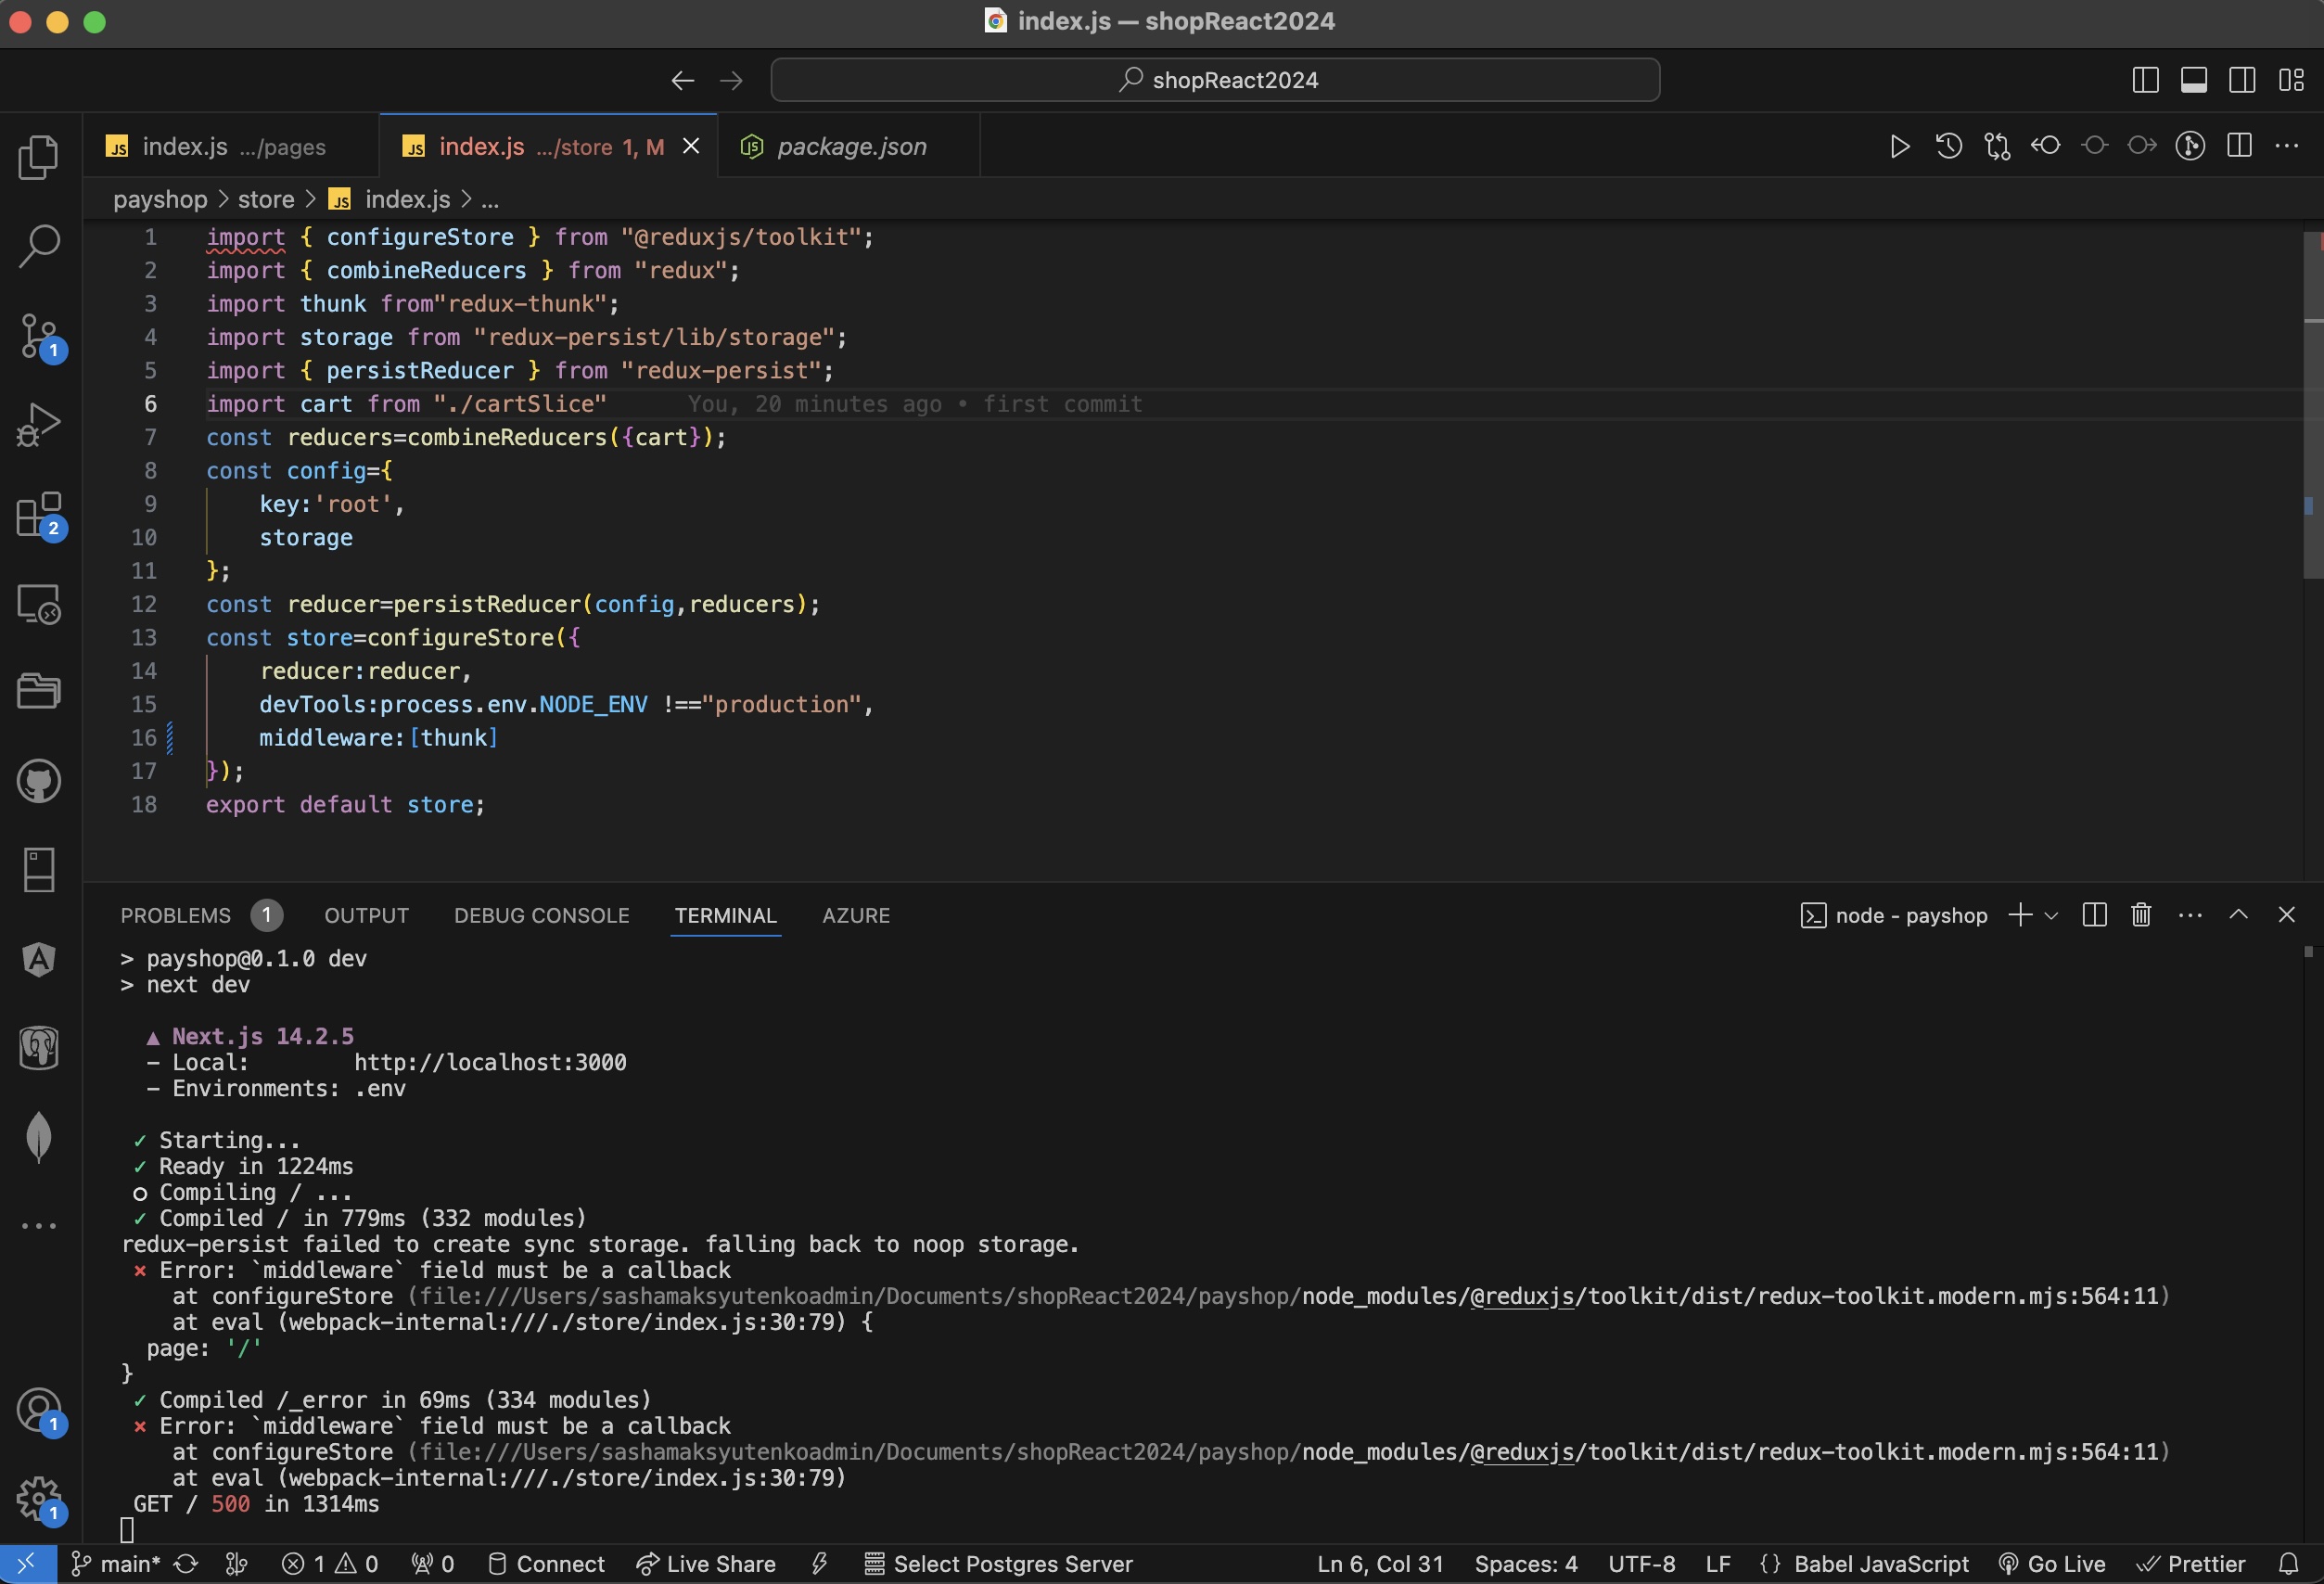
Task: Switch to the PROBLEMS panel tab
Action: [175, 916]
